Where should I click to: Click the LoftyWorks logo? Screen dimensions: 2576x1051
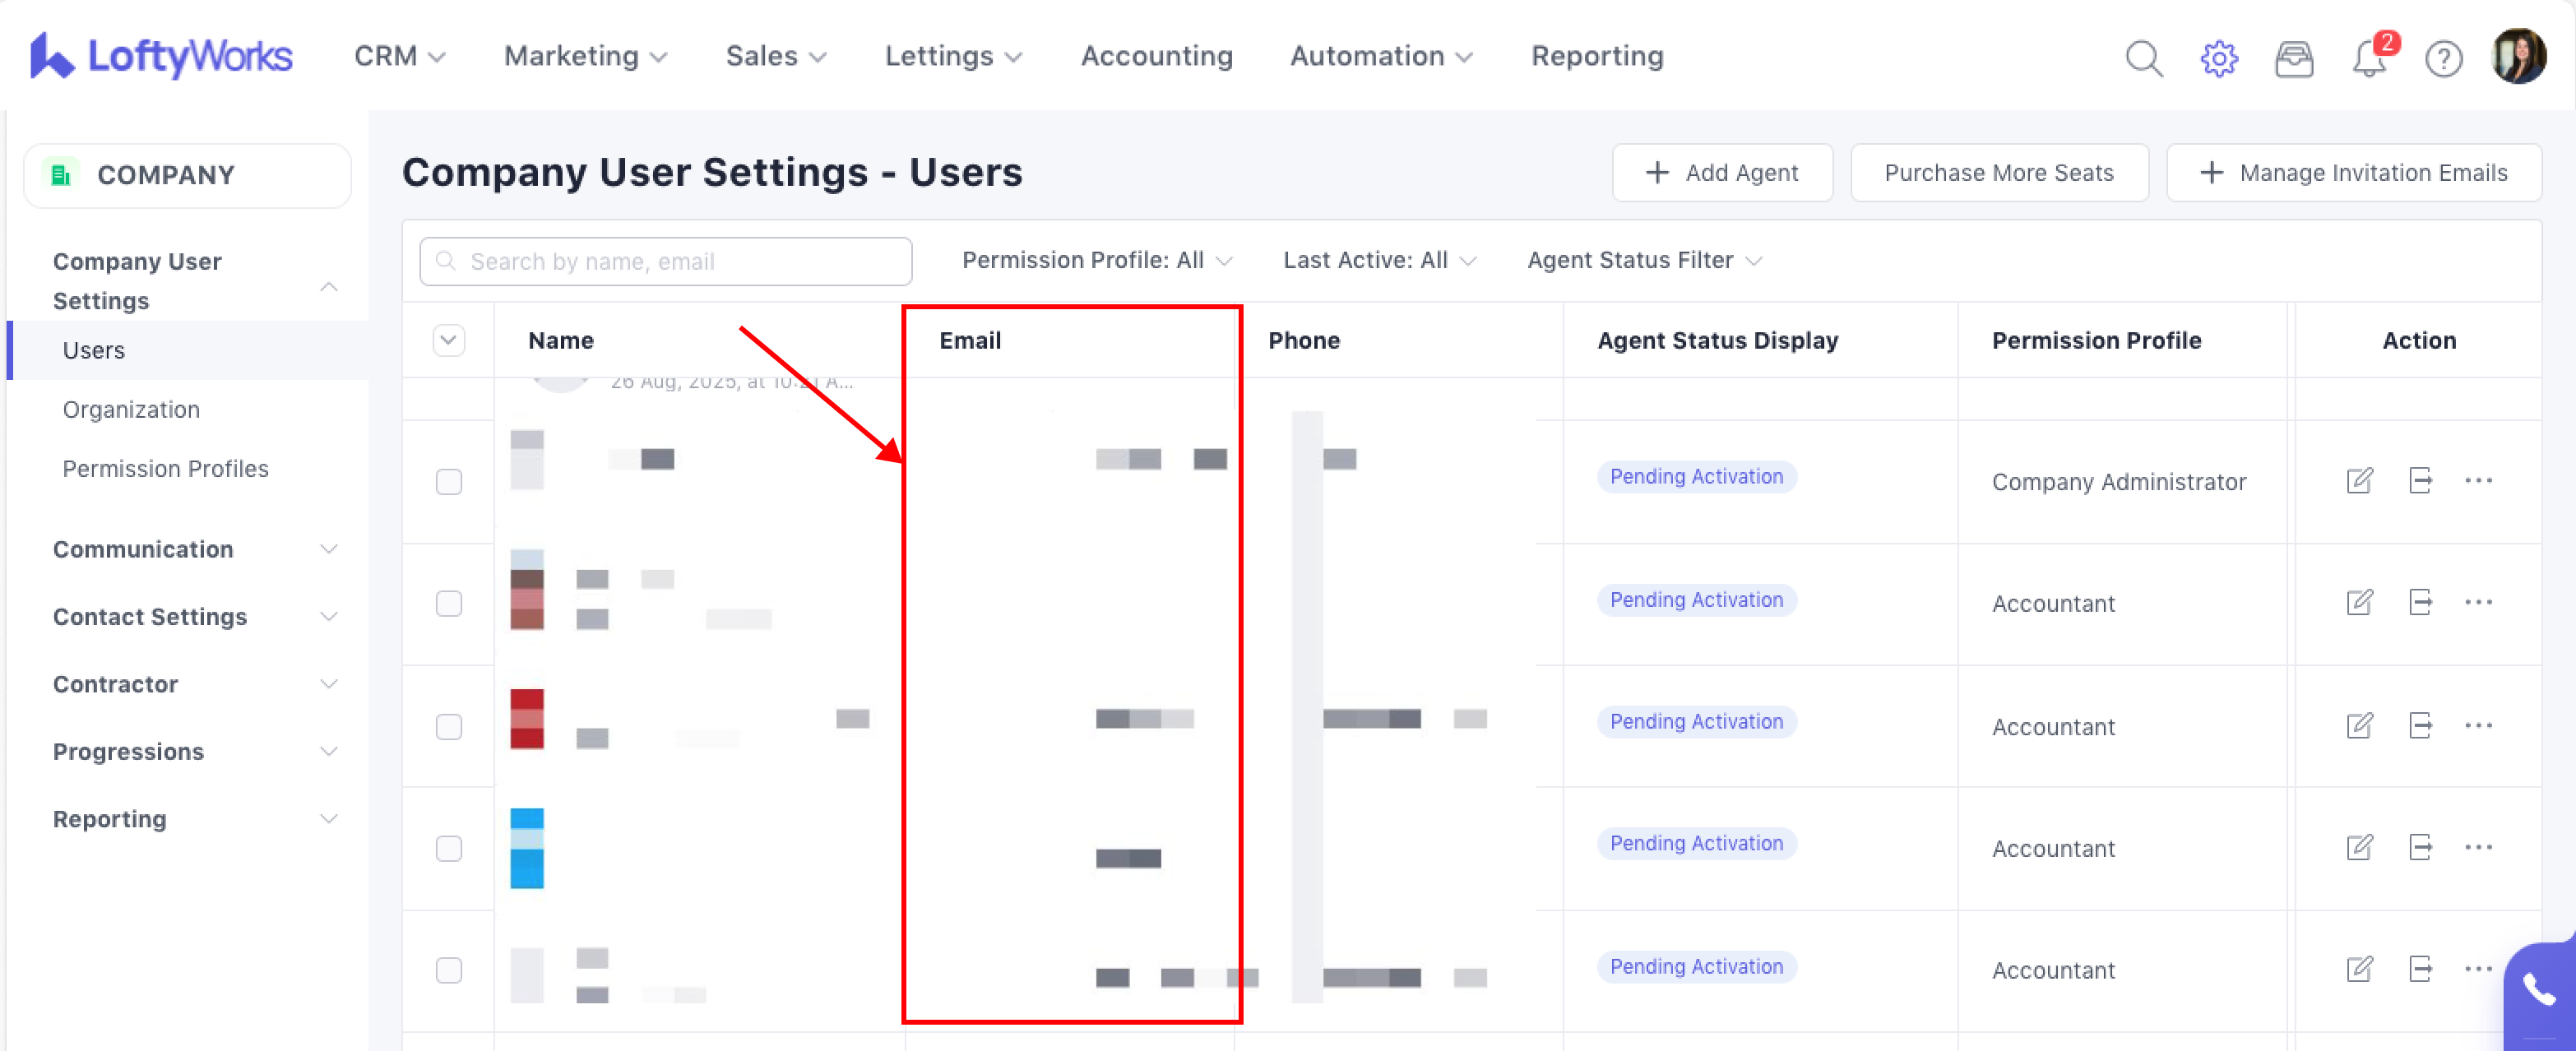pos(161,56)
